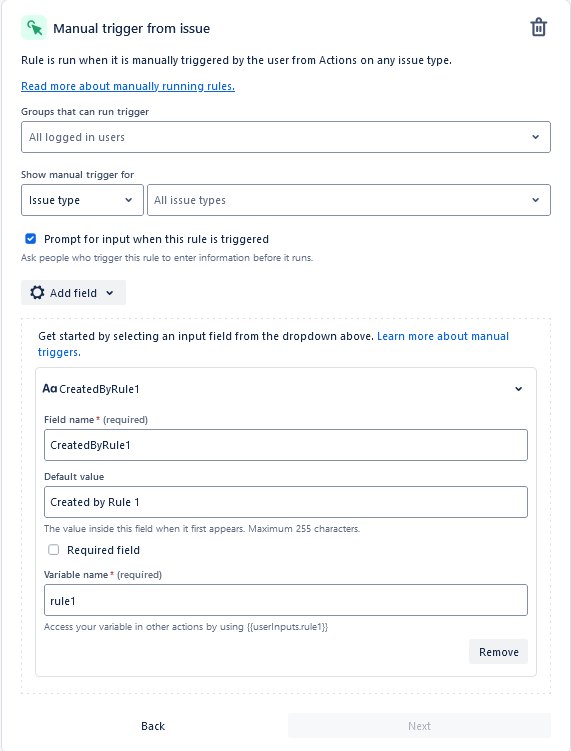Open Groups that can run trigger dropdown
This screenshot has height=751, width=571.
coord(286,137)
